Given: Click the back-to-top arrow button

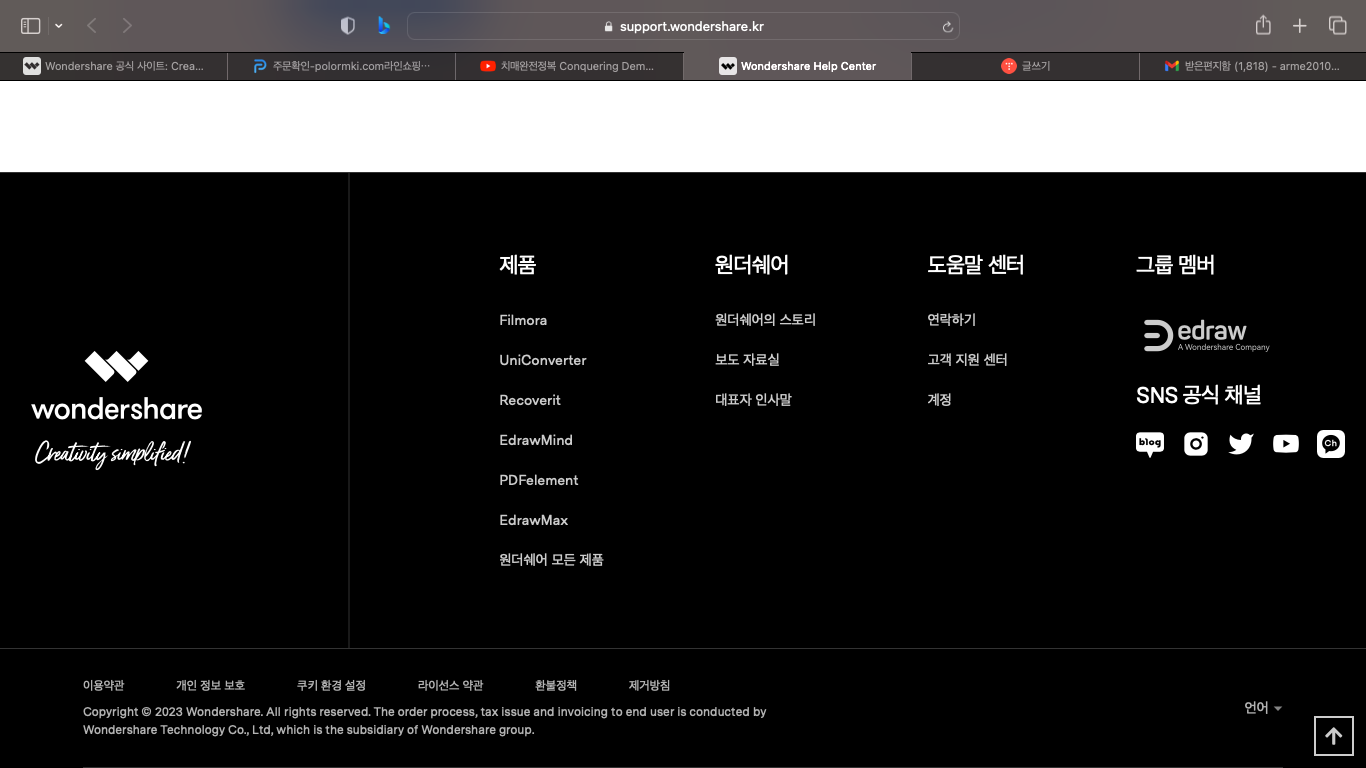Looking at the screenshot, I should click(x=1333, y=736).
